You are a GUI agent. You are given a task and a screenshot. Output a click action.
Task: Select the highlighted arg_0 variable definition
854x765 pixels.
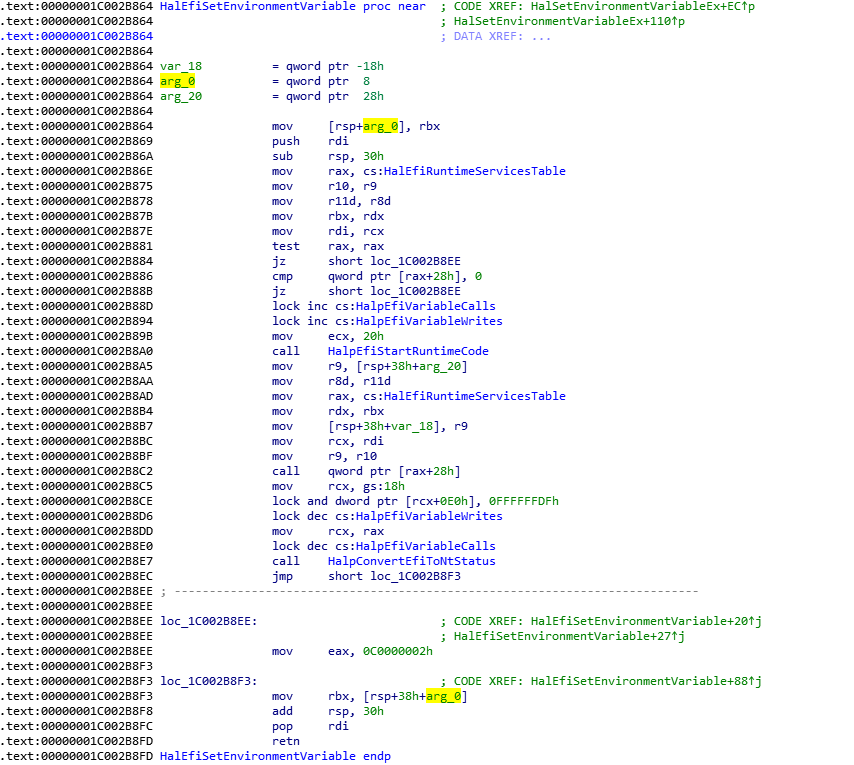(178, 81)
